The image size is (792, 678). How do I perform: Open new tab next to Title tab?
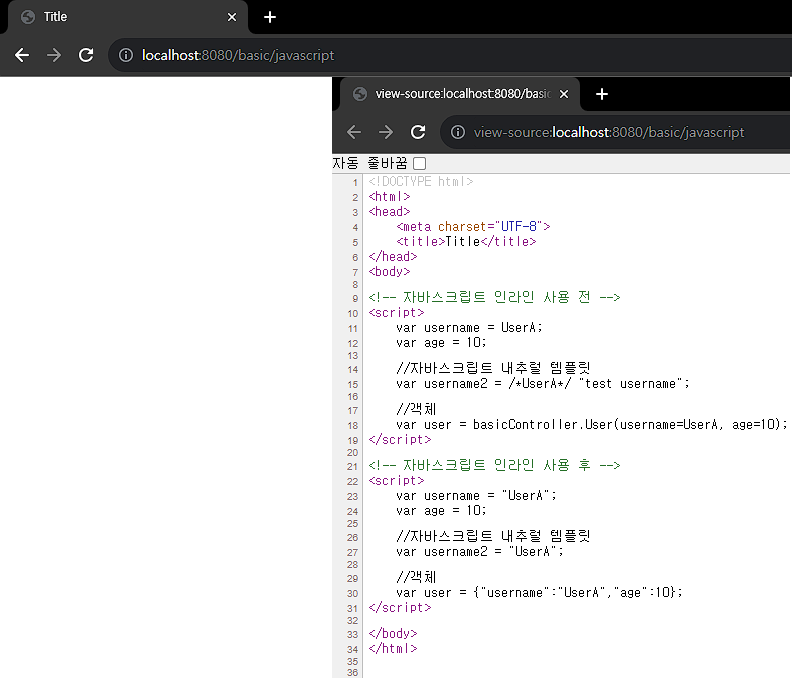coord(270,17)
